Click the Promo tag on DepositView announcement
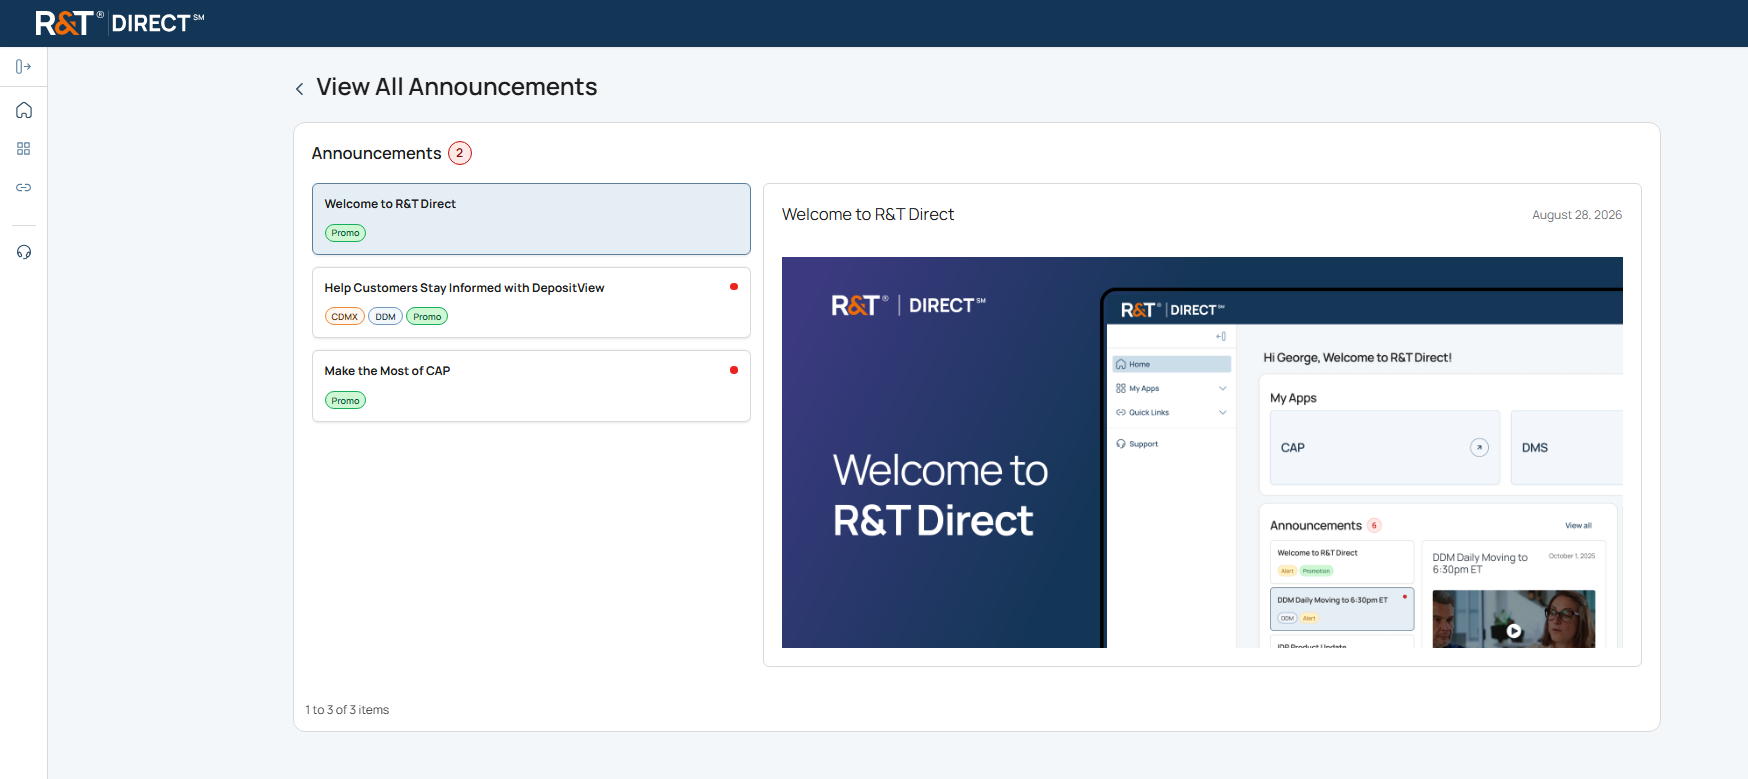This screenshot has height=779, width=1748. [x=427, y=317]
